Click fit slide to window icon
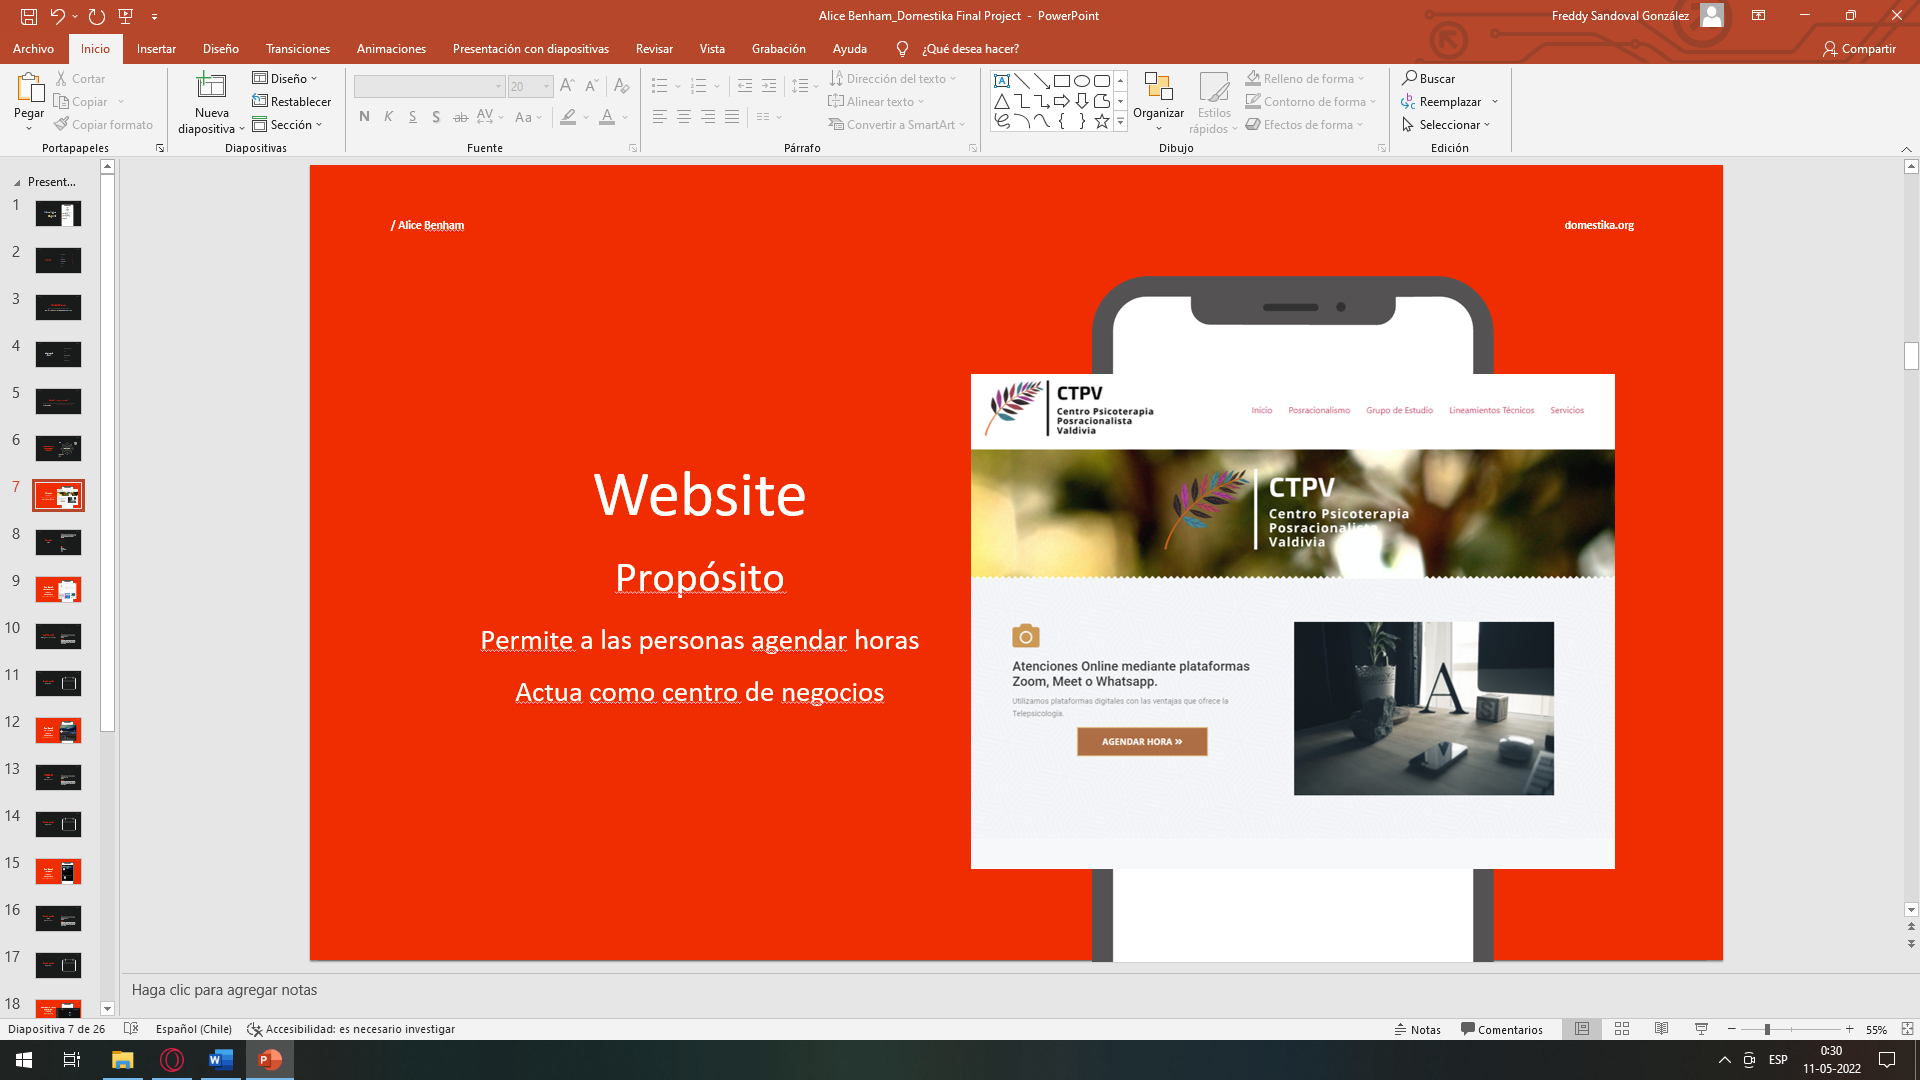This screenshot has height=1080, width=1920. click(1907, 1029)
